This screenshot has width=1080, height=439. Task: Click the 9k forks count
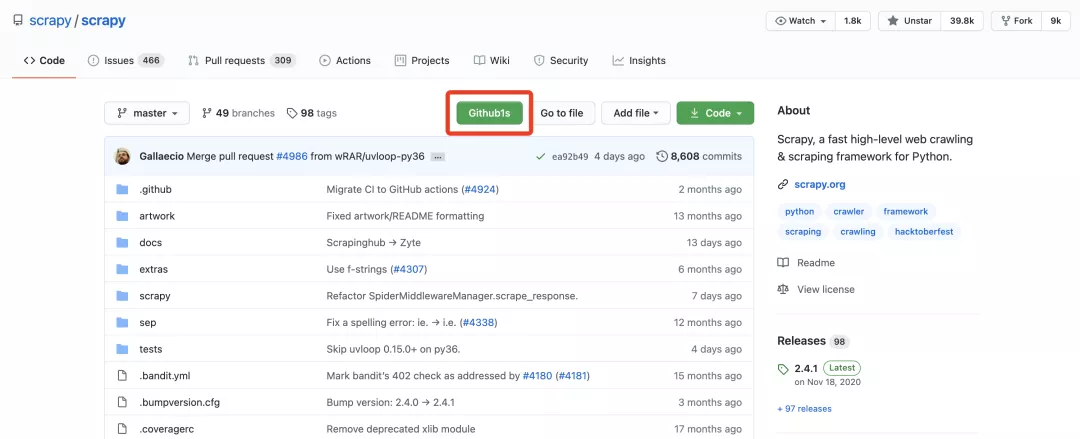click(x=1056, y=21)
